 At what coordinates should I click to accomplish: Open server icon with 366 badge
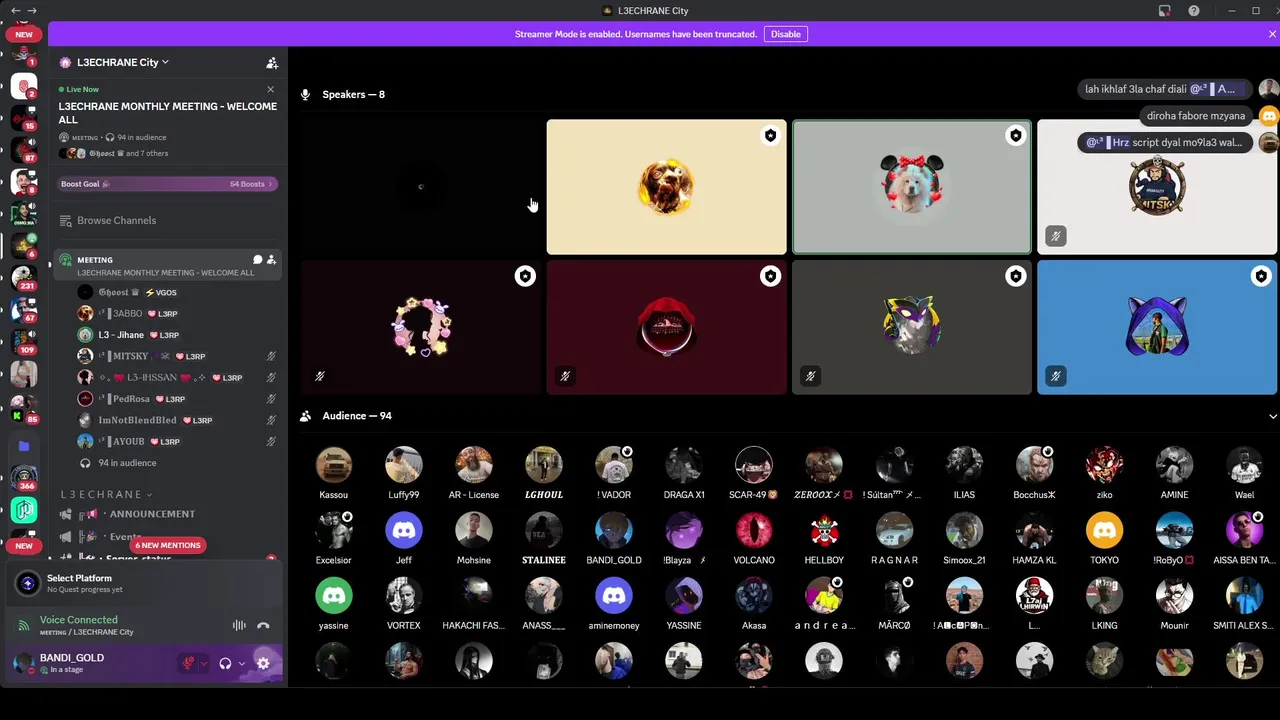tap(24, 478)
